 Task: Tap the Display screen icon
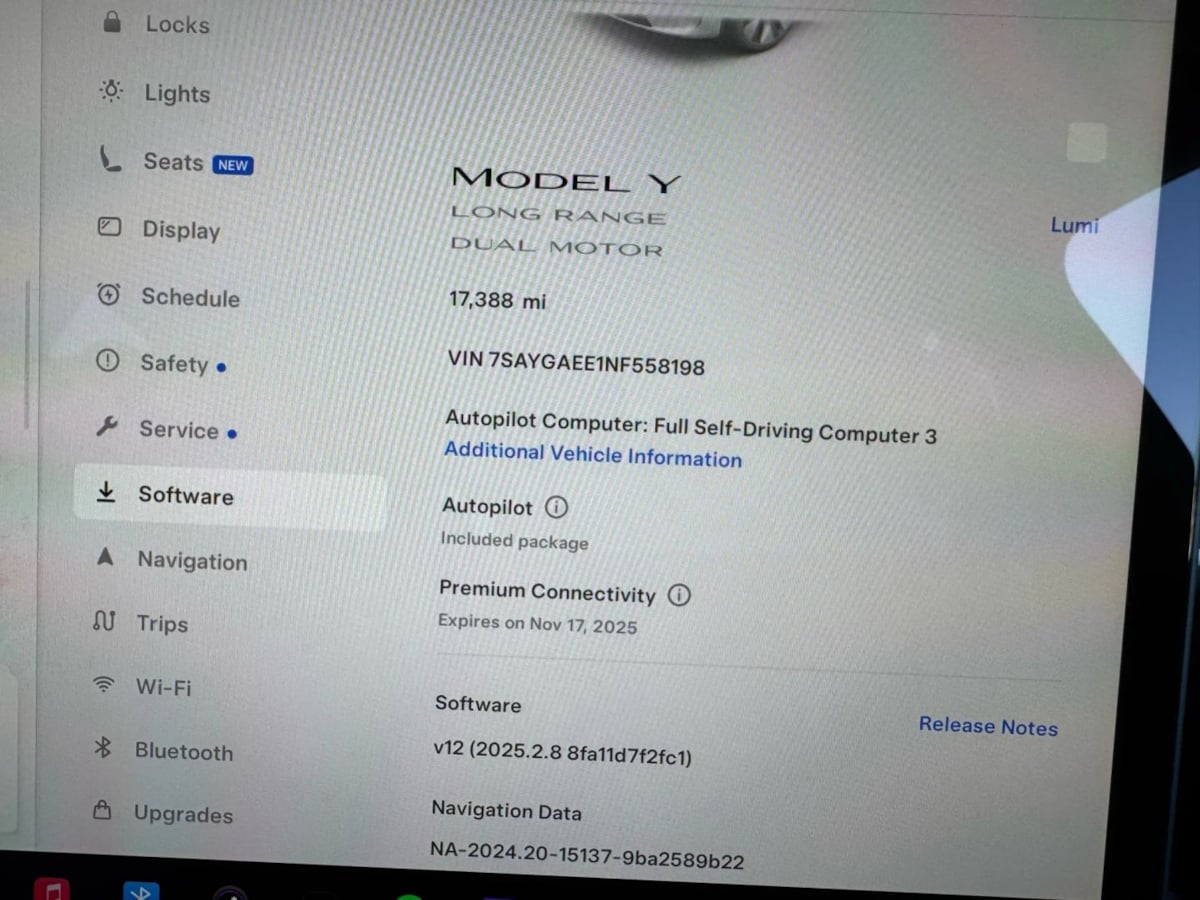[109, 227]
